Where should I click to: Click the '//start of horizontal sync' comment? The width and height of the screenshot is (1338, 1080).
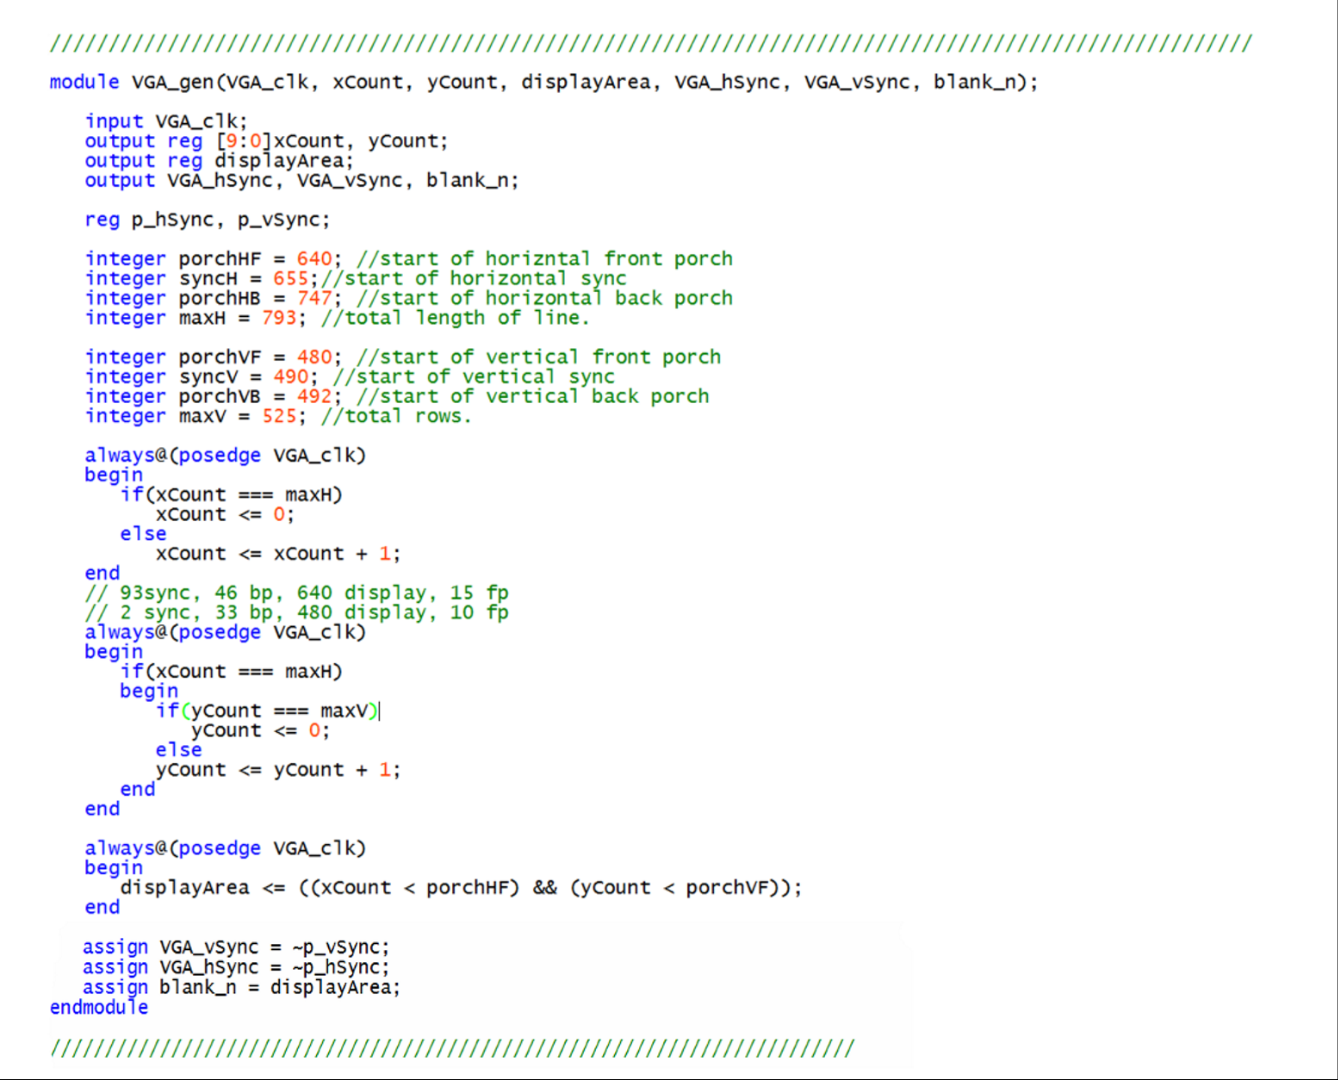point(474,278)
